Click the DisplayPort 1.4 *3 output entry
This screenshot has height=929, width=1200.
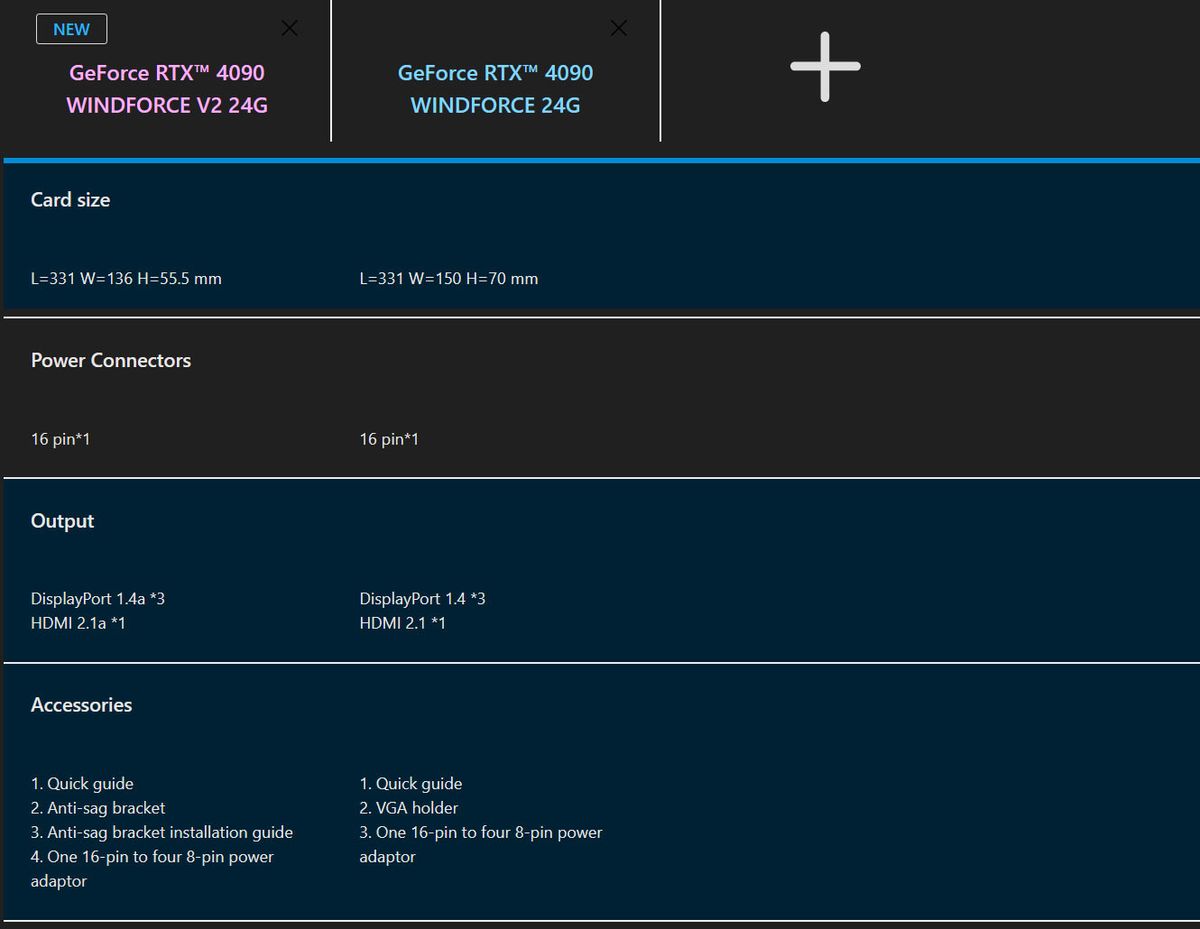[422, 599]
